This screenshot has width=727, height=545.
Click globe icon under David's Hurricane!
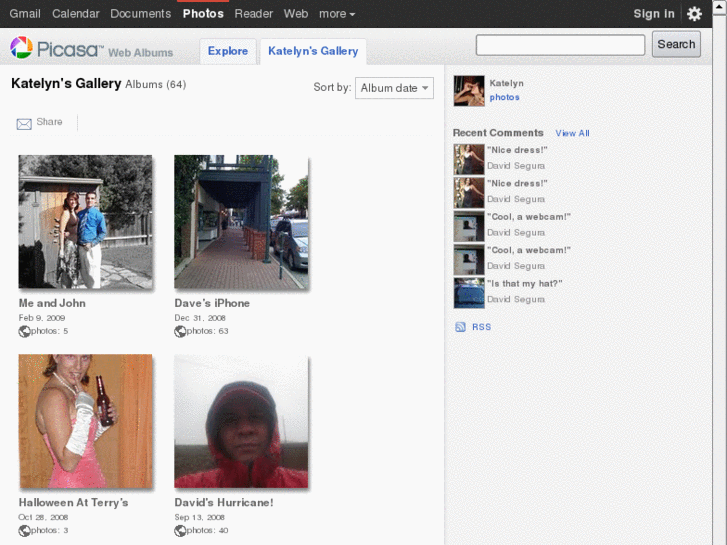click(180, 530)
